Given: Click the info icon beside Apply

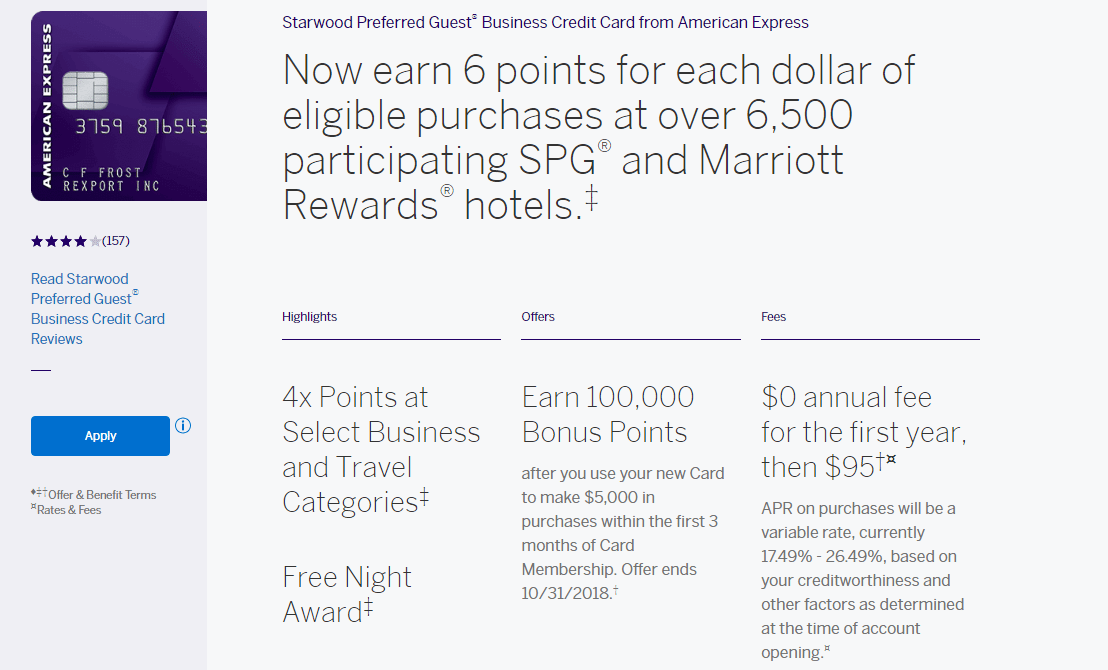Looking at the screenshot, I should (183, 425).
